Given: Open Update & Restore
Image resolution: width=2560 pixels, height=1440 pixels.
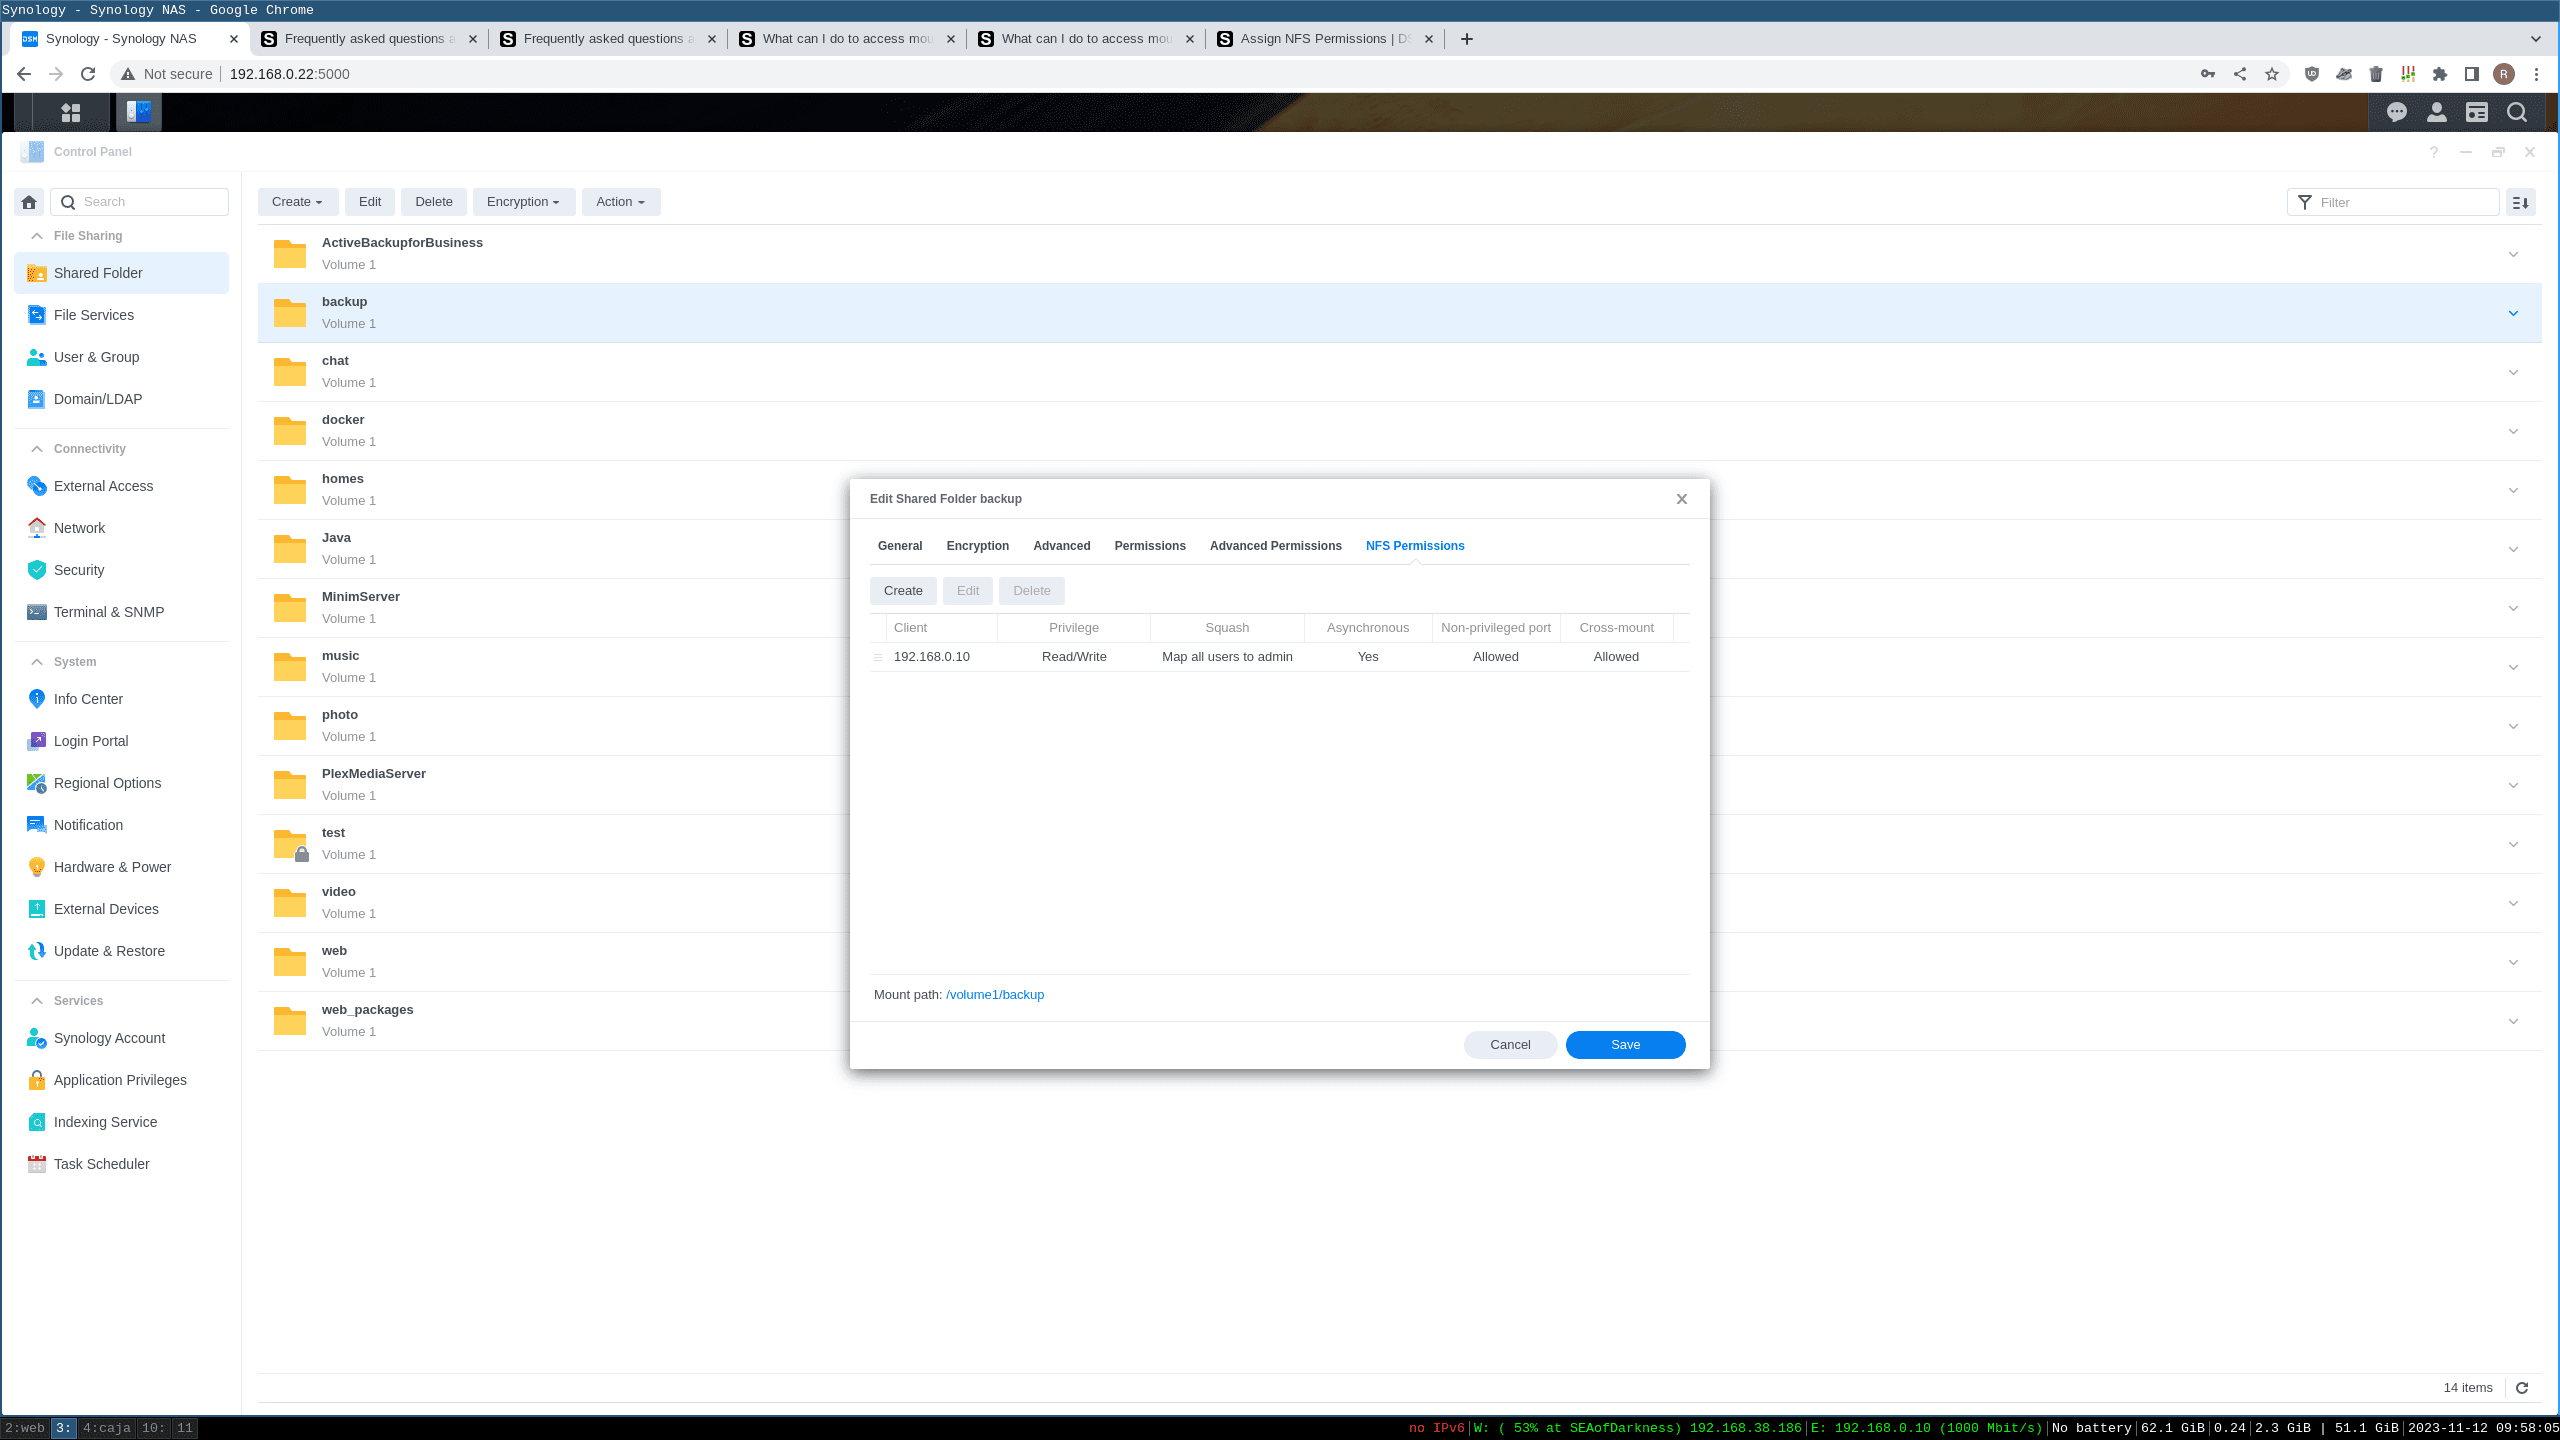Looking at the screenshot, I should coord(121,951).
